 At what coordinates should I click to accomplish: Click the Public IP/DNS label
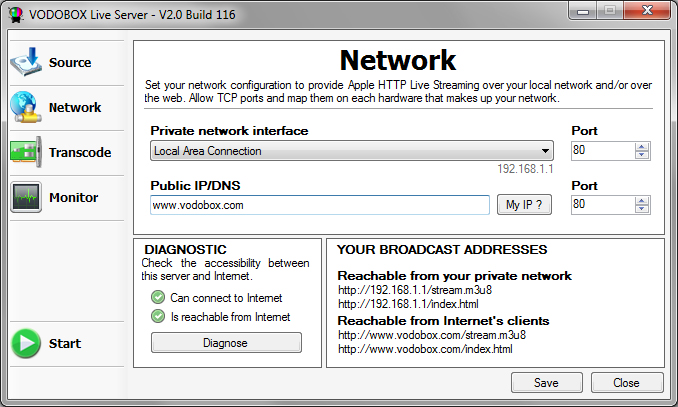[x=195, y=186]
